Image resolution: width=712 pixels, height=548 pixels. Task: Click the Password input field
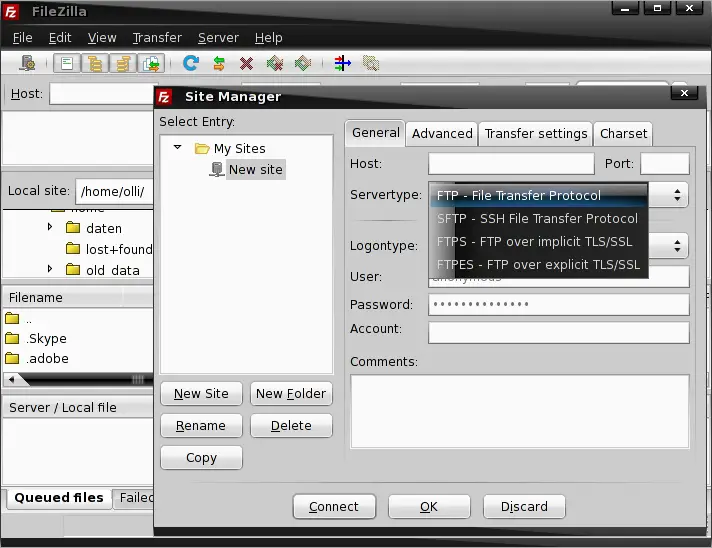coord(559,305)
